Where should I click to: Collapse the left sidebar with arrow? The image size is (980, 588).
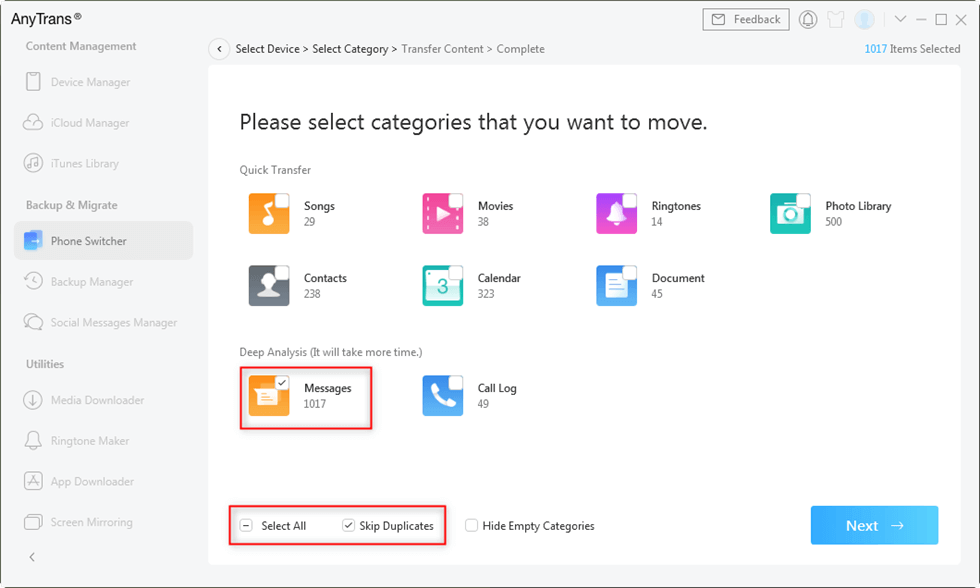coord(32,557)
